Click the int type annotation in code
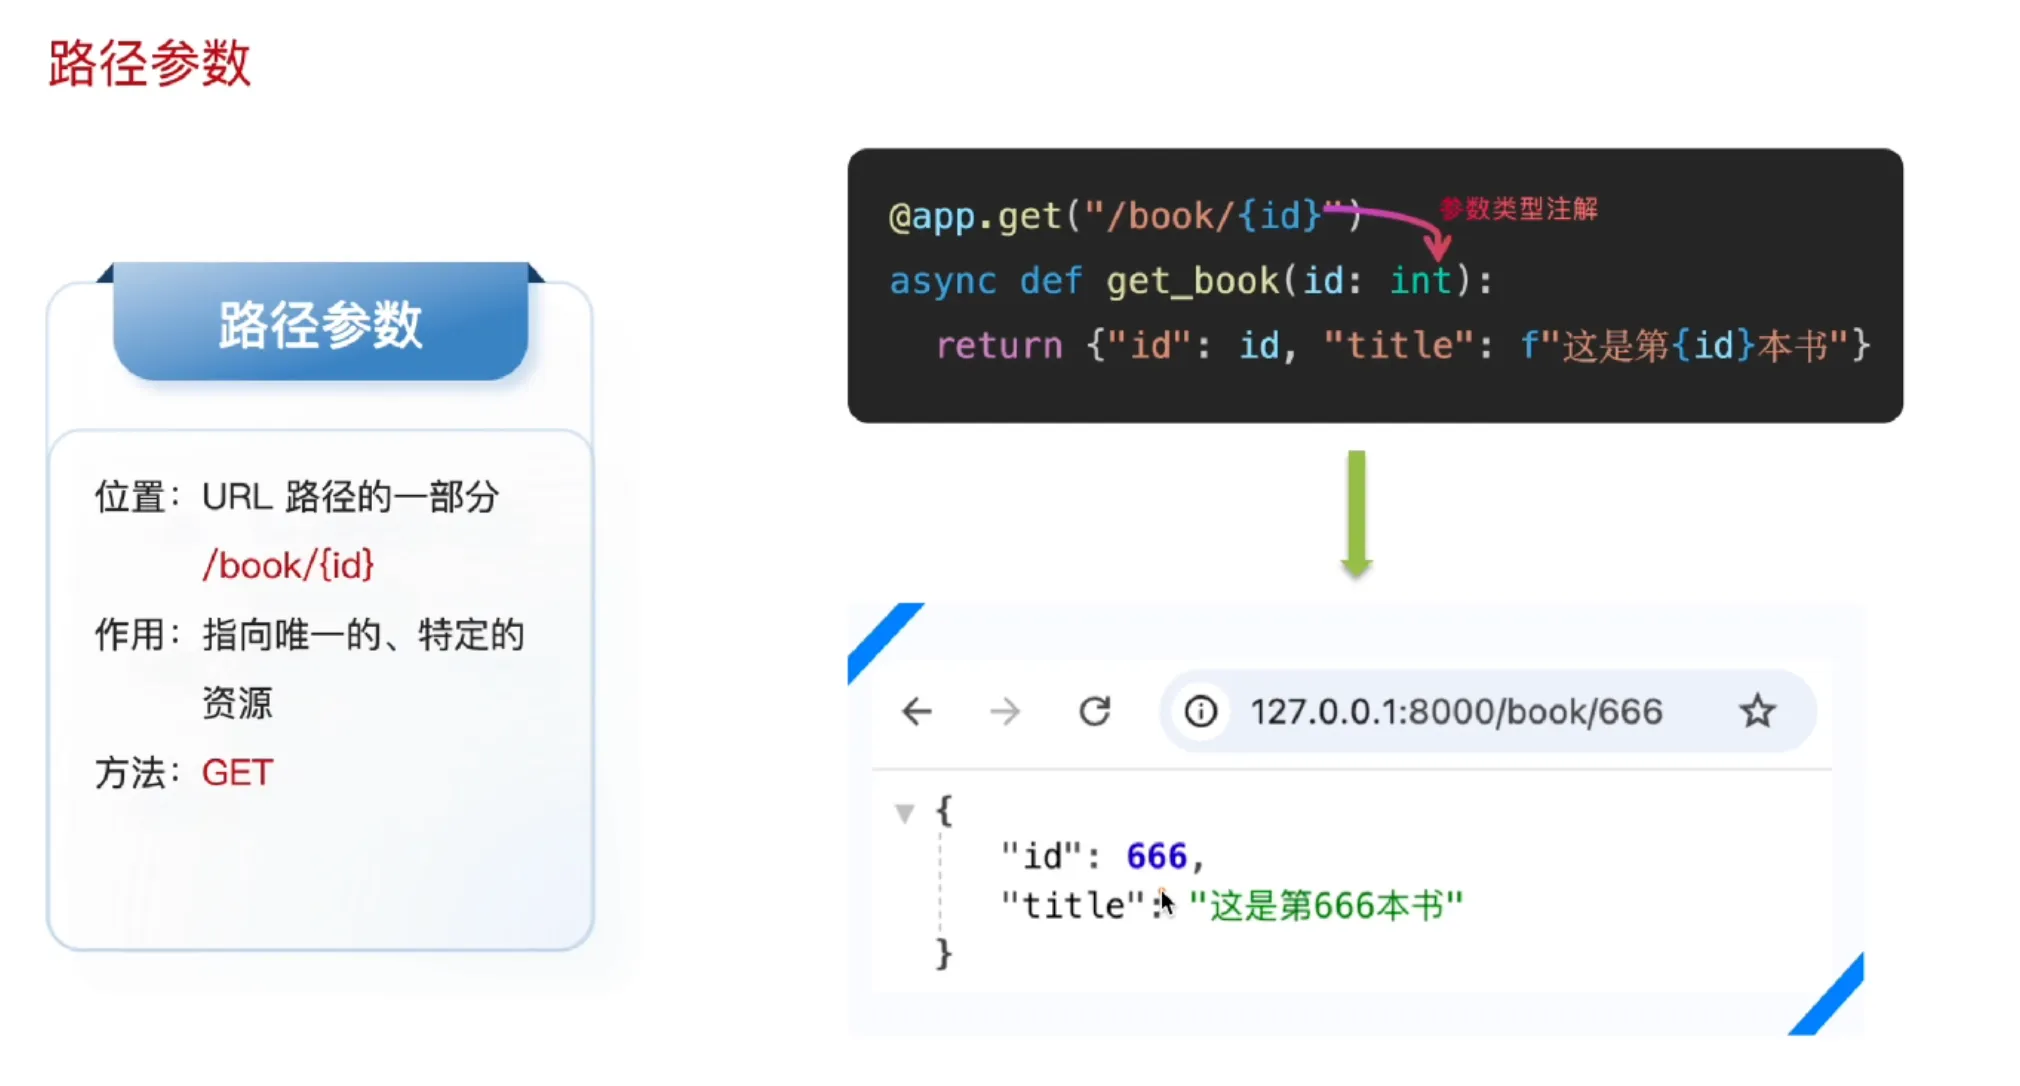The height and width of the screenshot is (1086, 2020). tap(1420, 281)
